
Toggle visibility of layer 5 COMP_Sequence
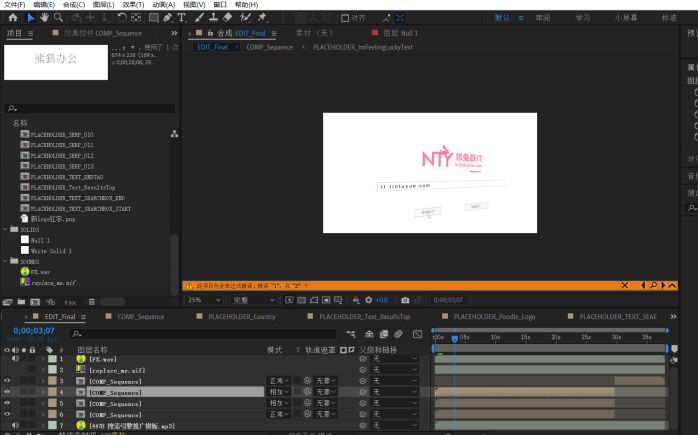(7, 403)
